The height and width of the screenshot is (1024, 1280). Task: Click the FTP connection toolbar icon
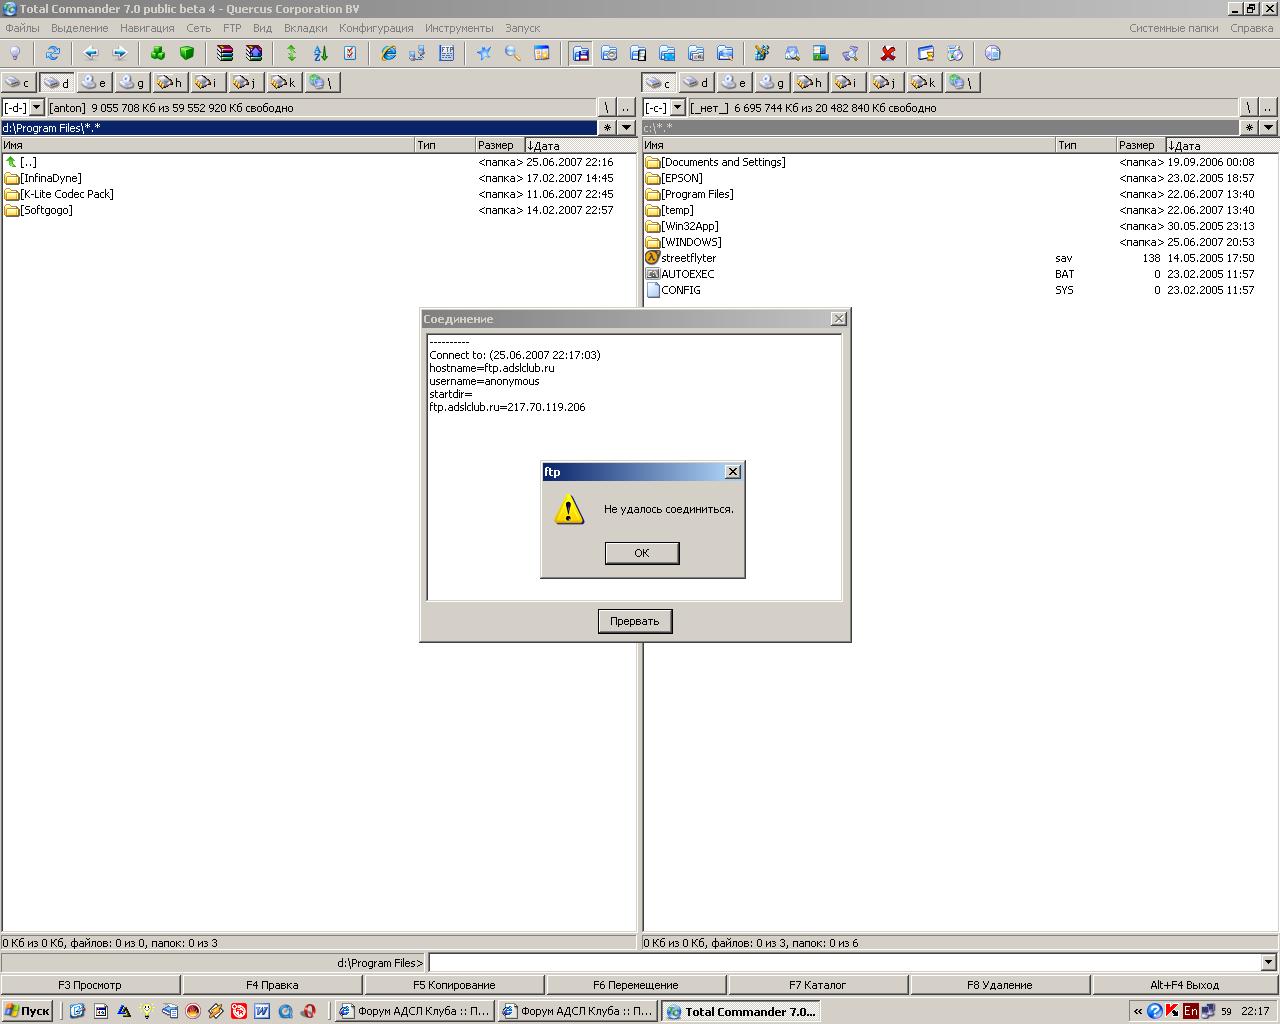(446, 53)
